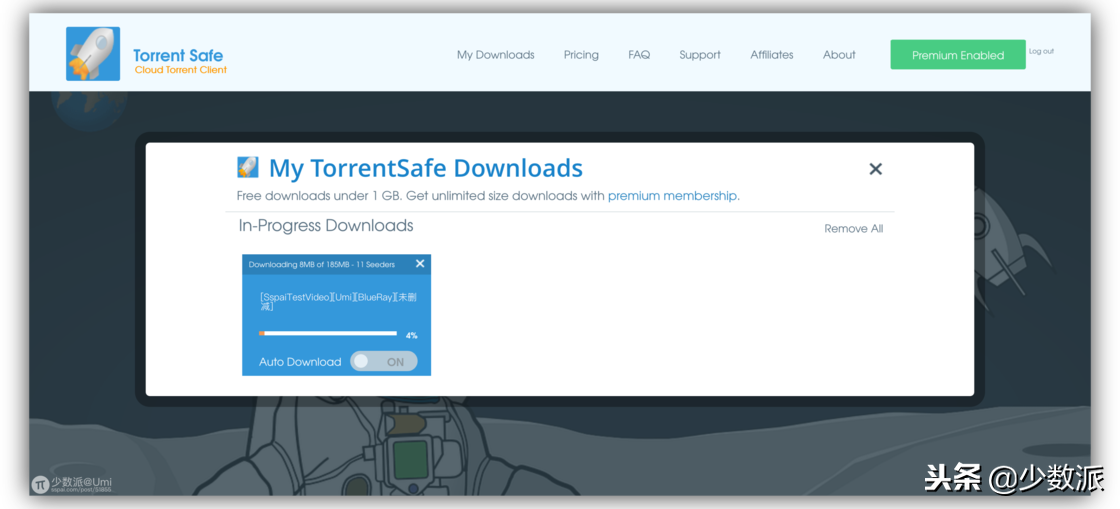Click the Cloud Torrent Client tagline
Screen dimensions: 1120x509
click(181, 70)
